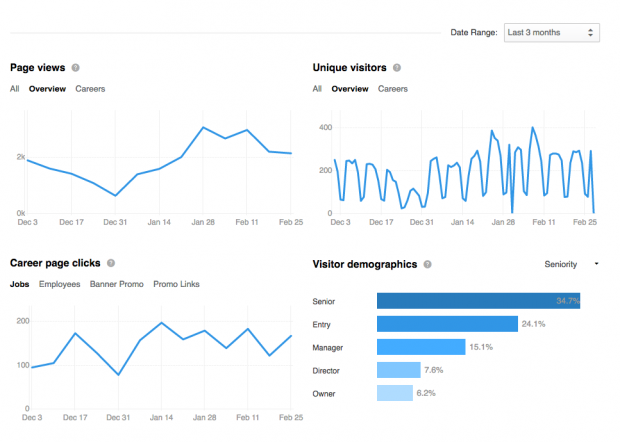
Task: Show Employees career page clicks
Action: tap(60, 284)
